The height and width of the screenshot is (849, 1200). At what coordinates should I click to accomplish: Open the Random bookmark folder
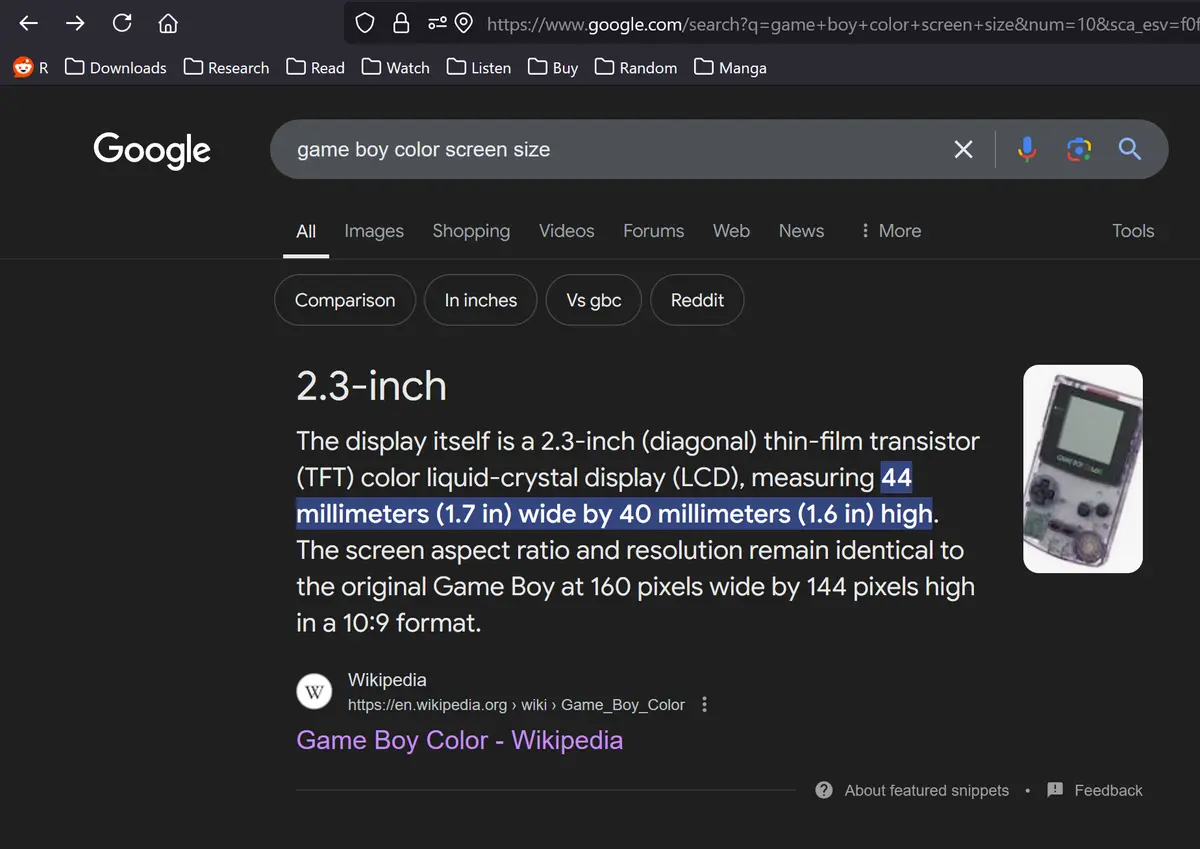[x=636, y=68]
